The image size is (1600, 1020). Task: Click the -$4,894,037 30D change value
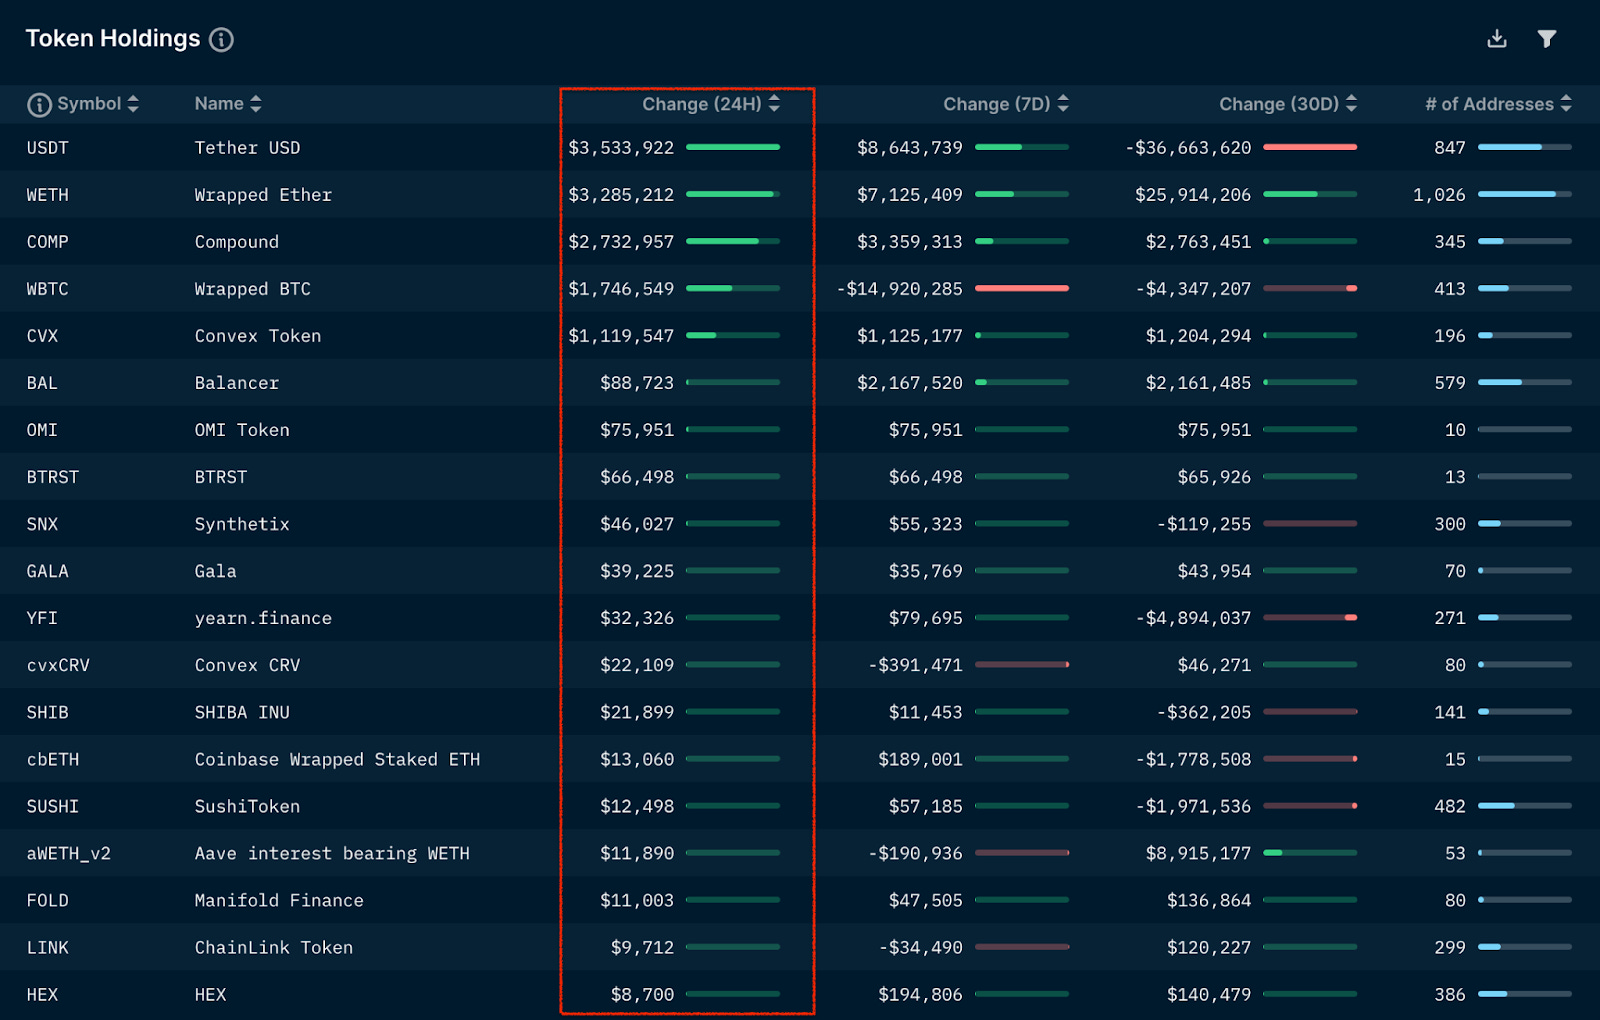point(1193,618)
